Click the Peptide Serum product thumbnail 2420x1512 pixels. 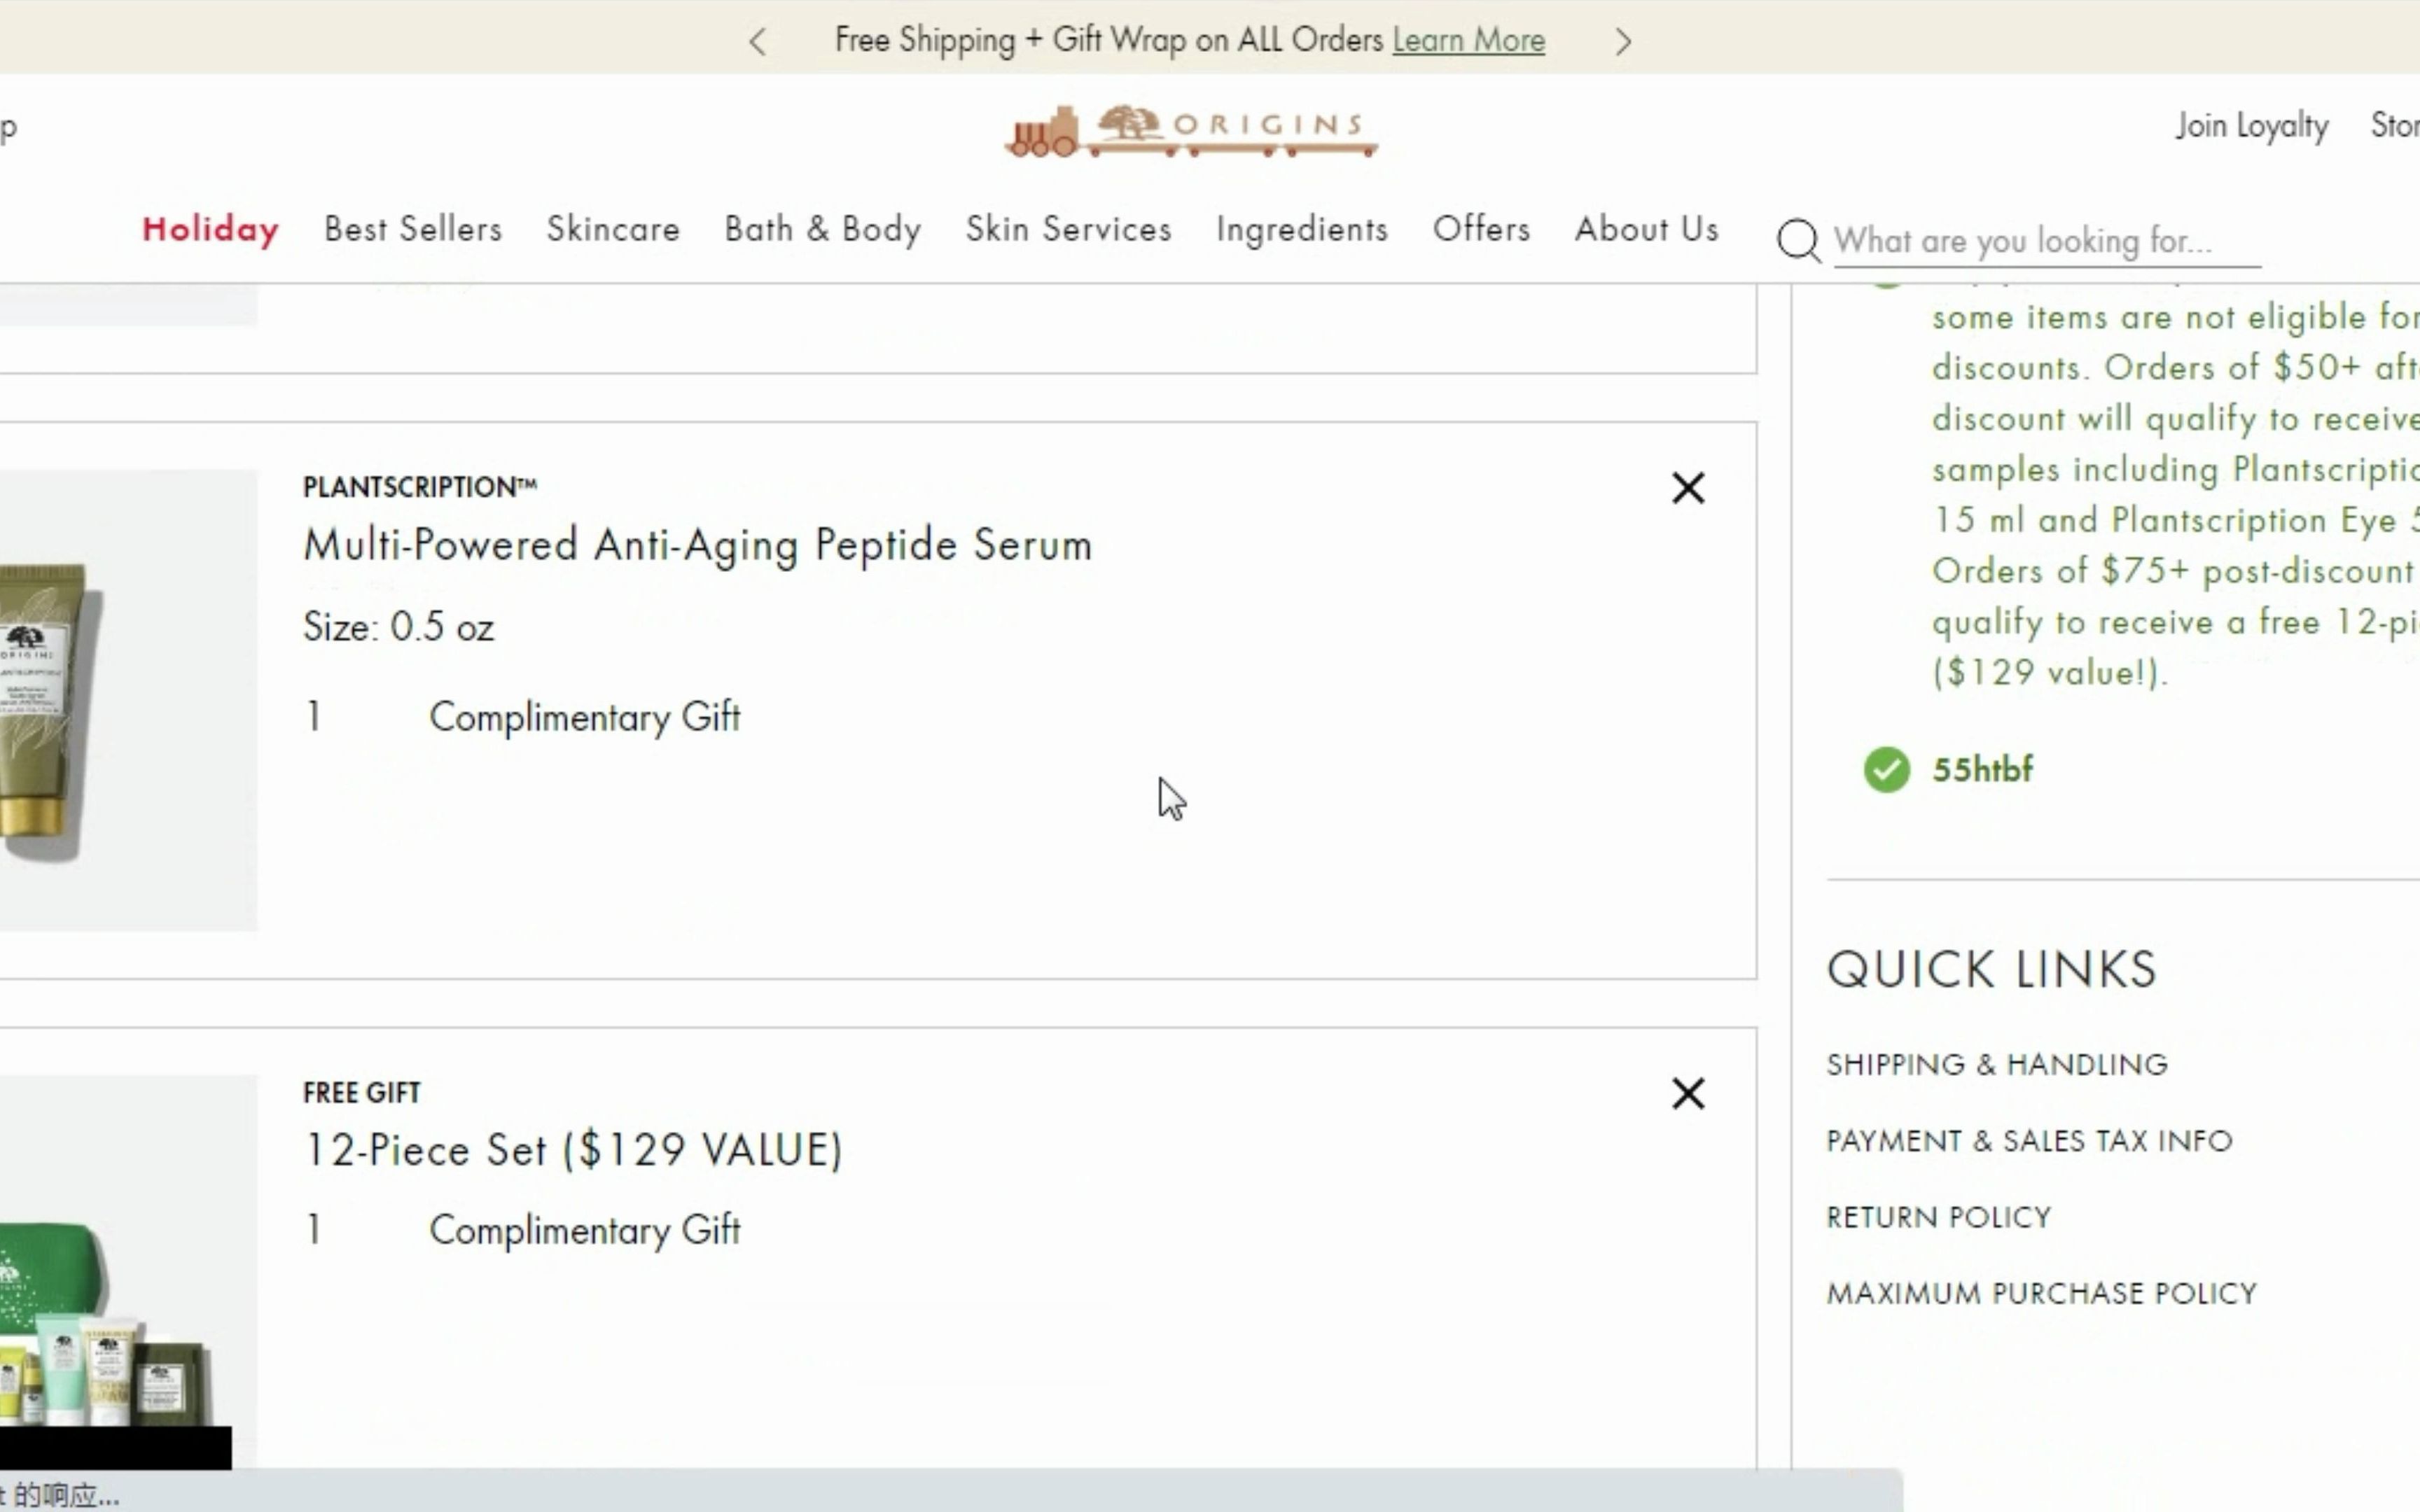pos(128,700)
